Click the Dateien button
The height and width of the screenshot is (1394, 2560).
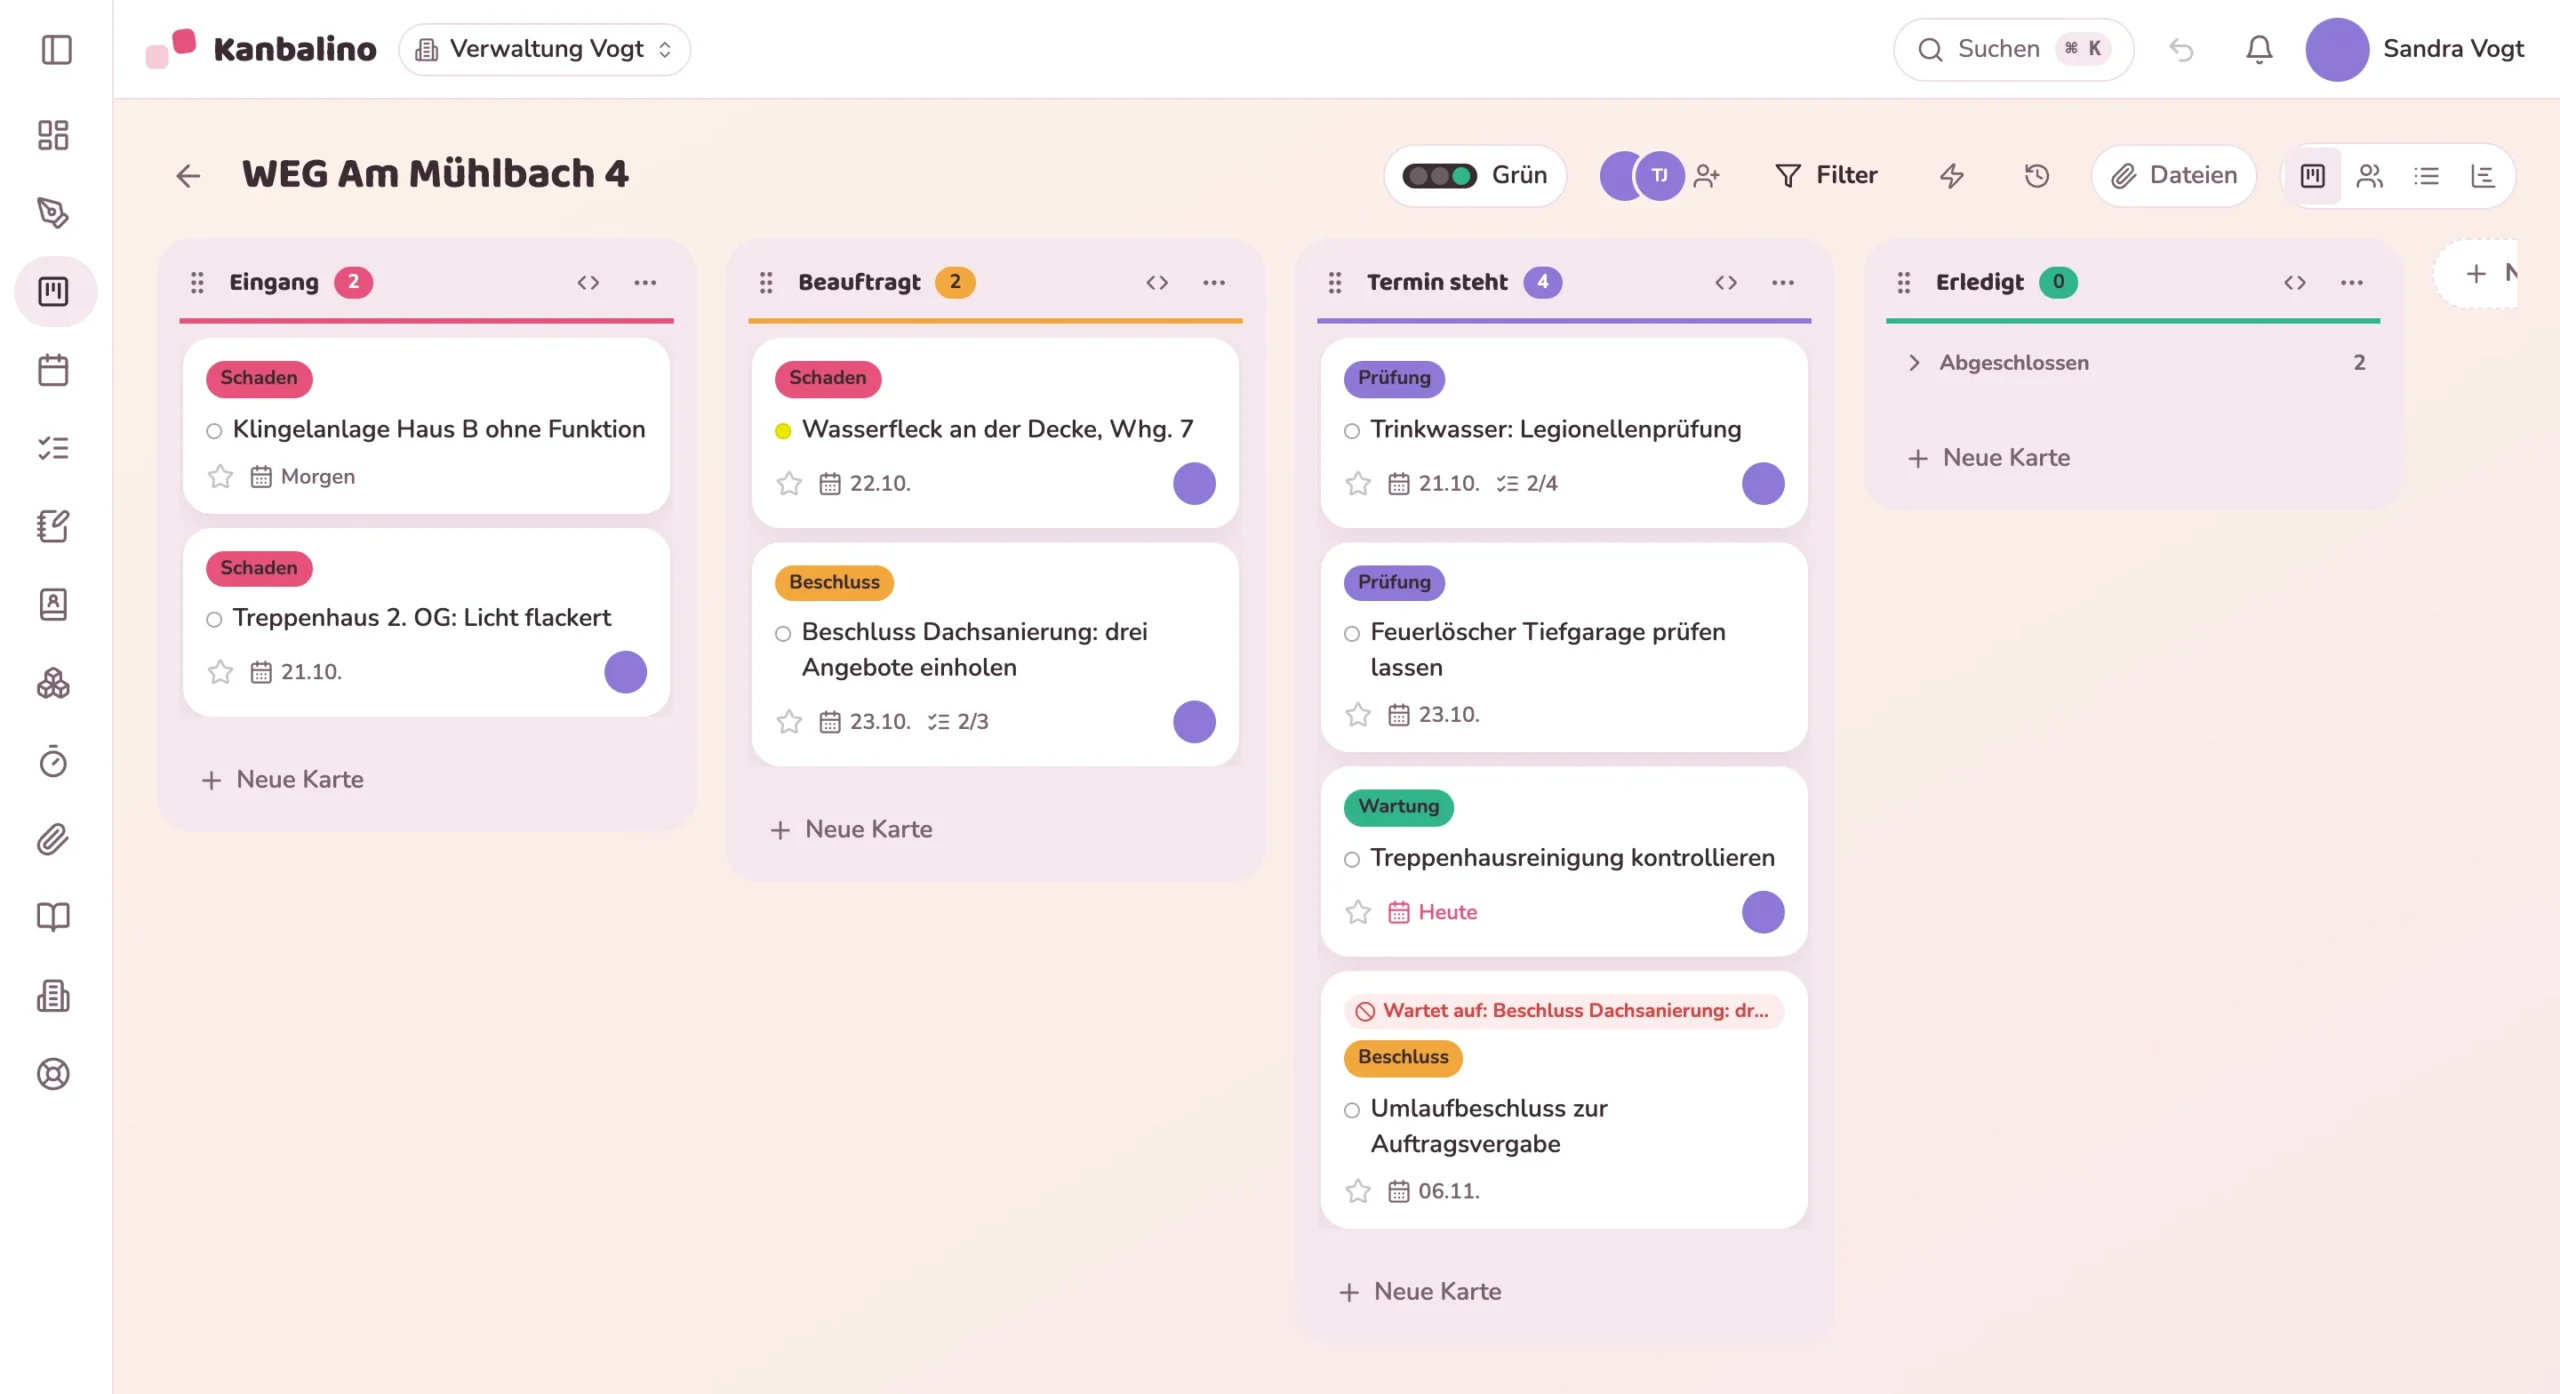pyautogui.click(x=2173, y=176)
